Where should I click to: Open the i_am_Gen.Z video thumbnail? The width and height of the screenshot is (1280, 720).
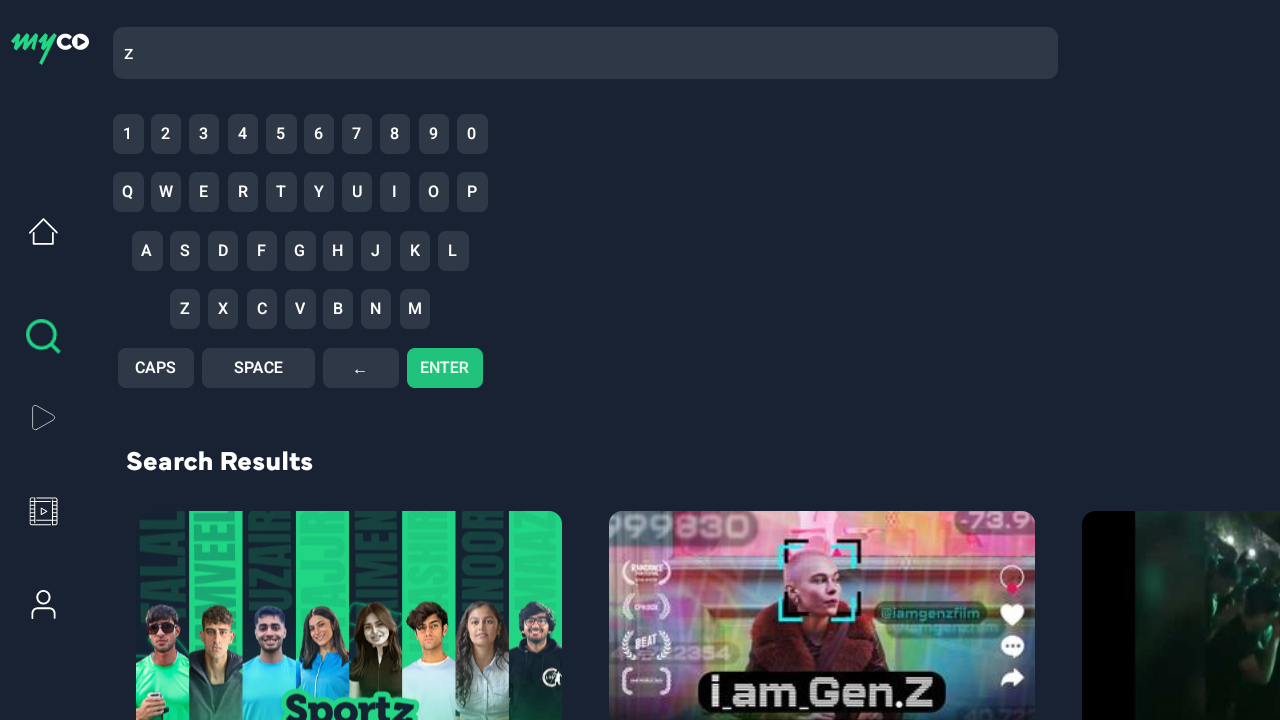click(x=822, y=615)
